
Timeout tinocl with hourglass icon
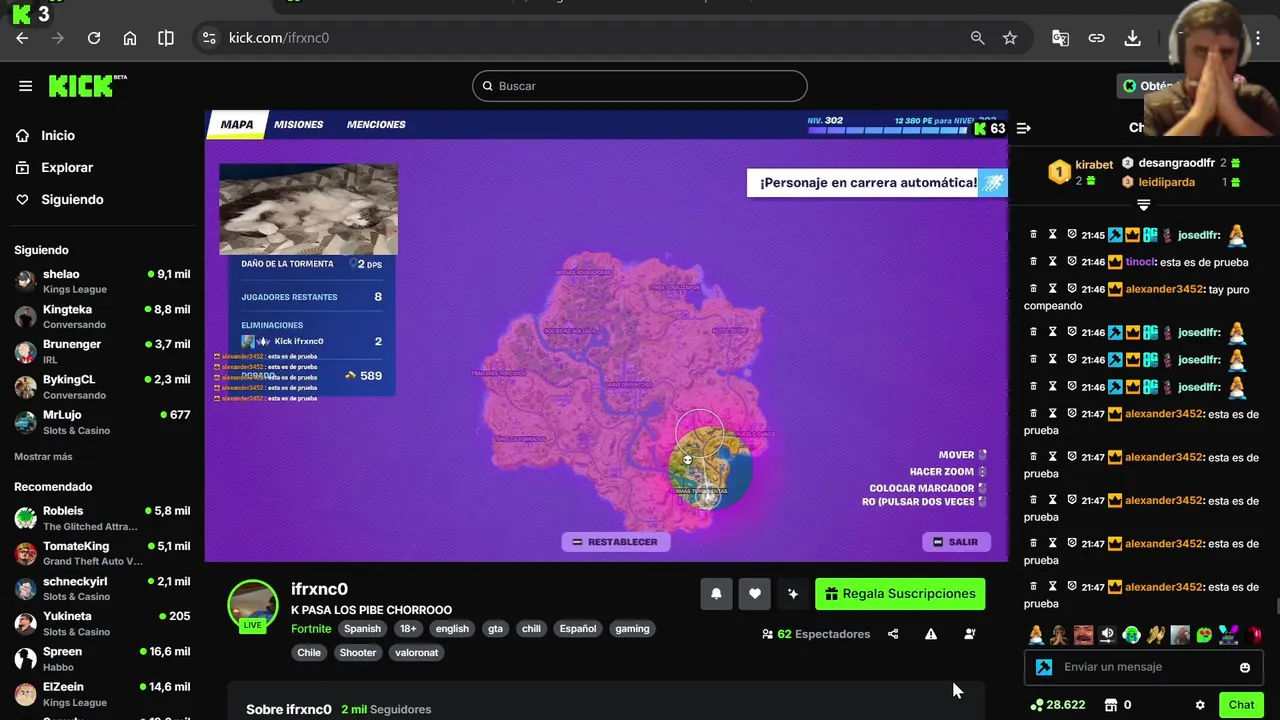click(x=1052, y=262)
